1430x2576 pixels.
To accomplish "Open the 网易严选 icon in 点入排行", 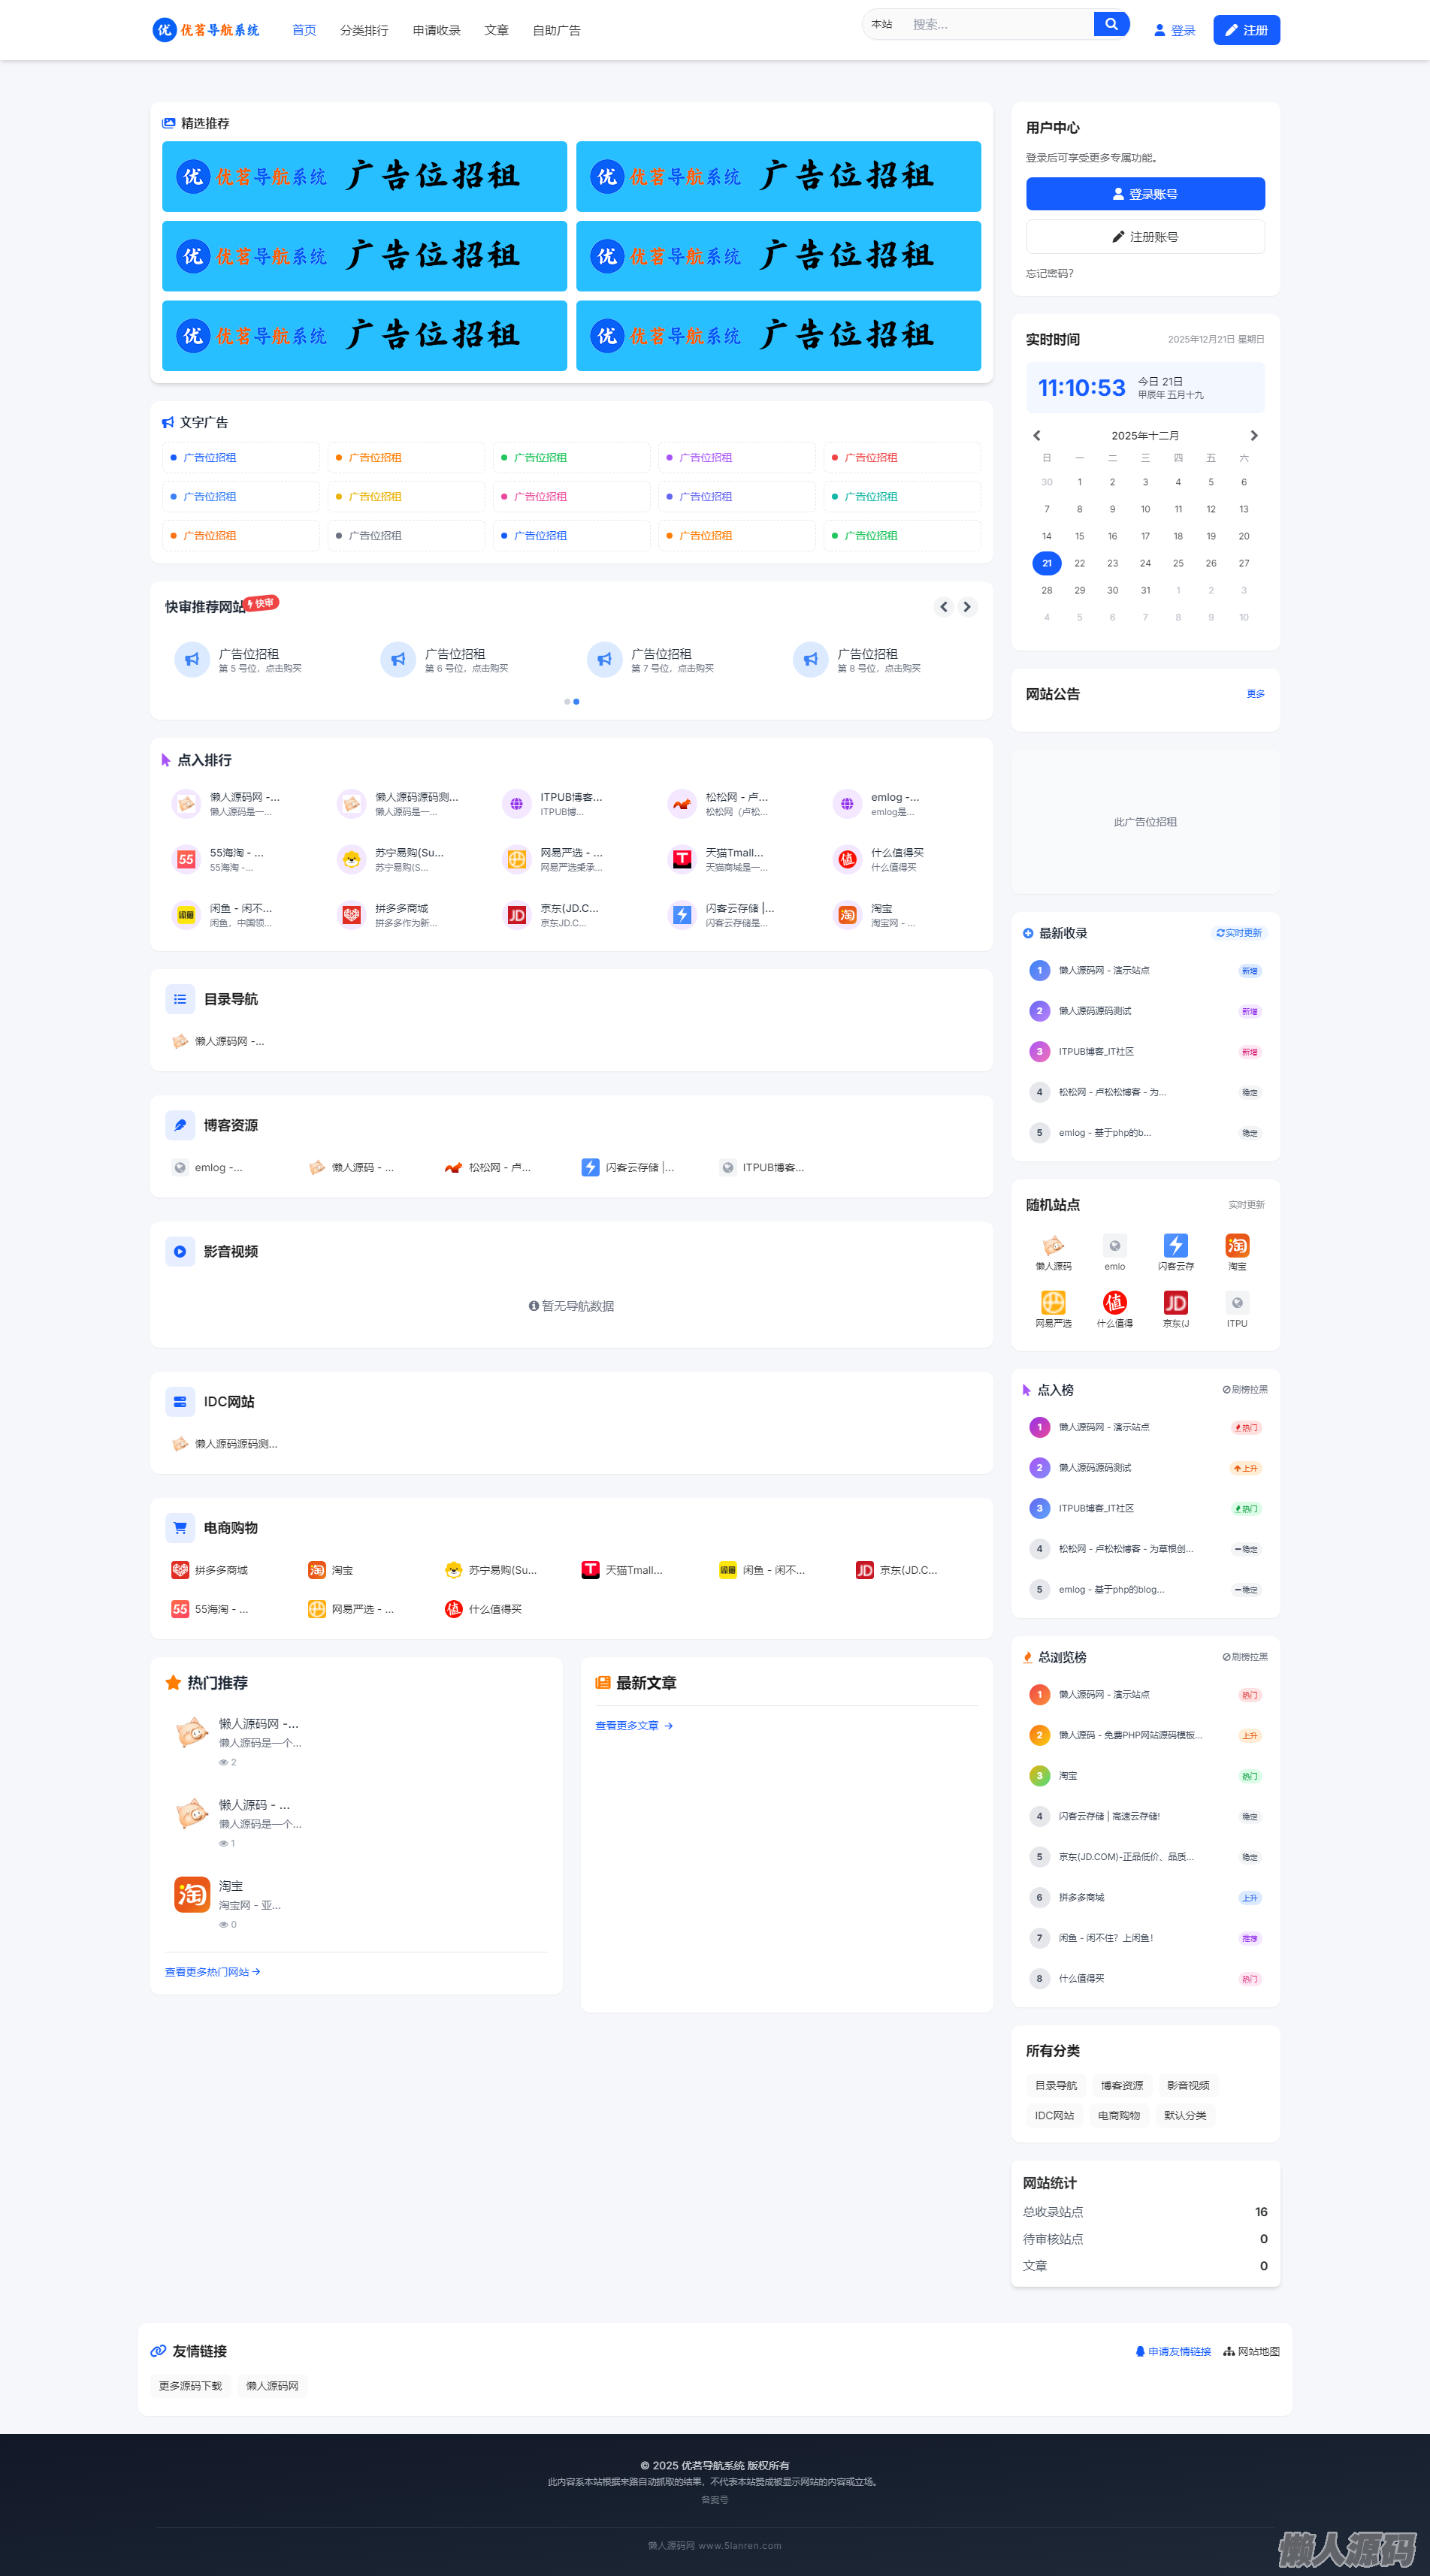I will pyautogui.click(x=517, y=859).
